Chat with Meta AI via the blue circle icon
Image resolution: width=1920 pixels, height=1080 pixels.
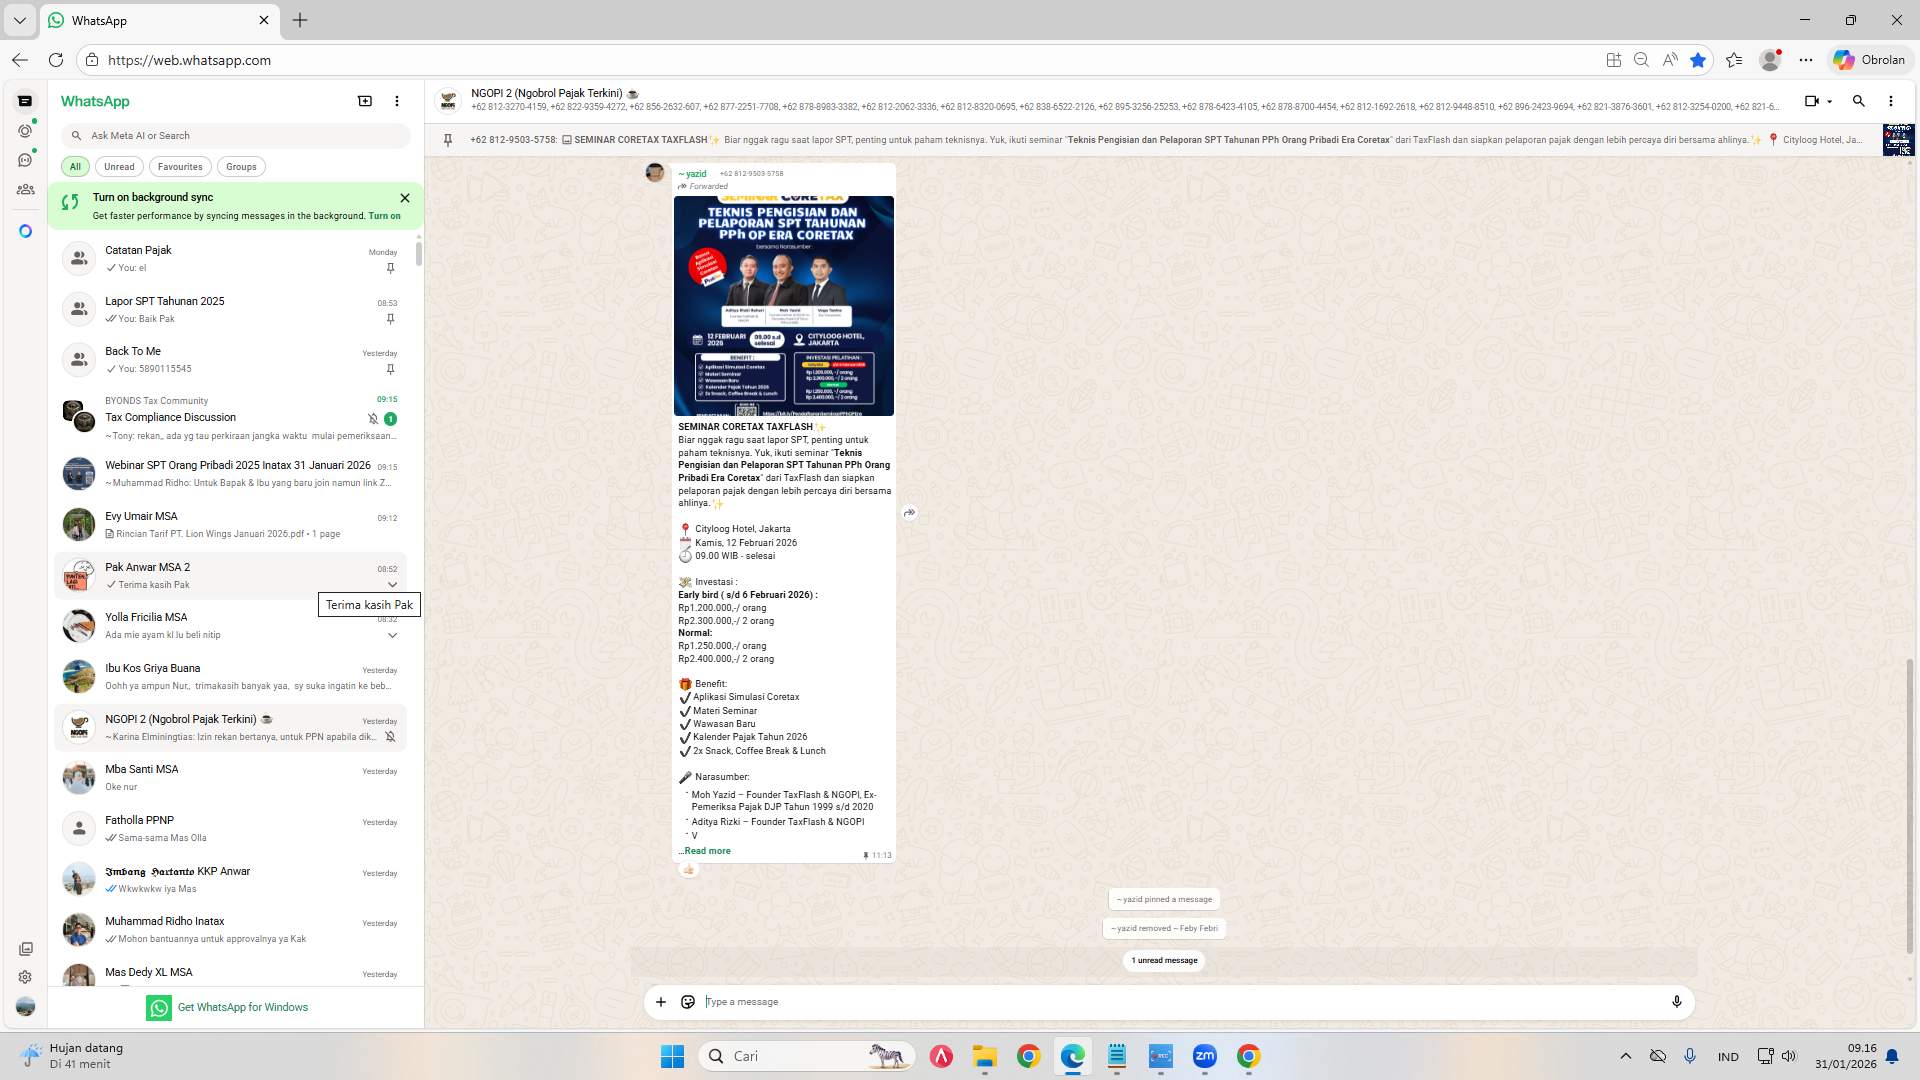coord(26,231)
